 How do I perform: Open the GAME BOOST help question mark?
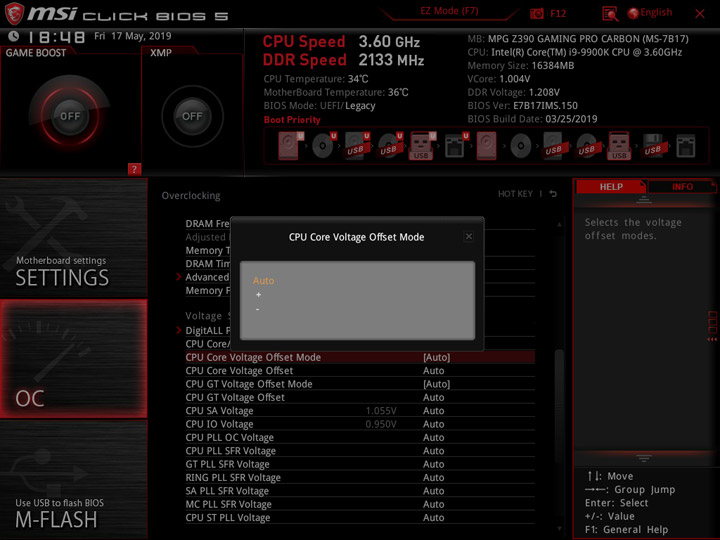coord(134,169)
